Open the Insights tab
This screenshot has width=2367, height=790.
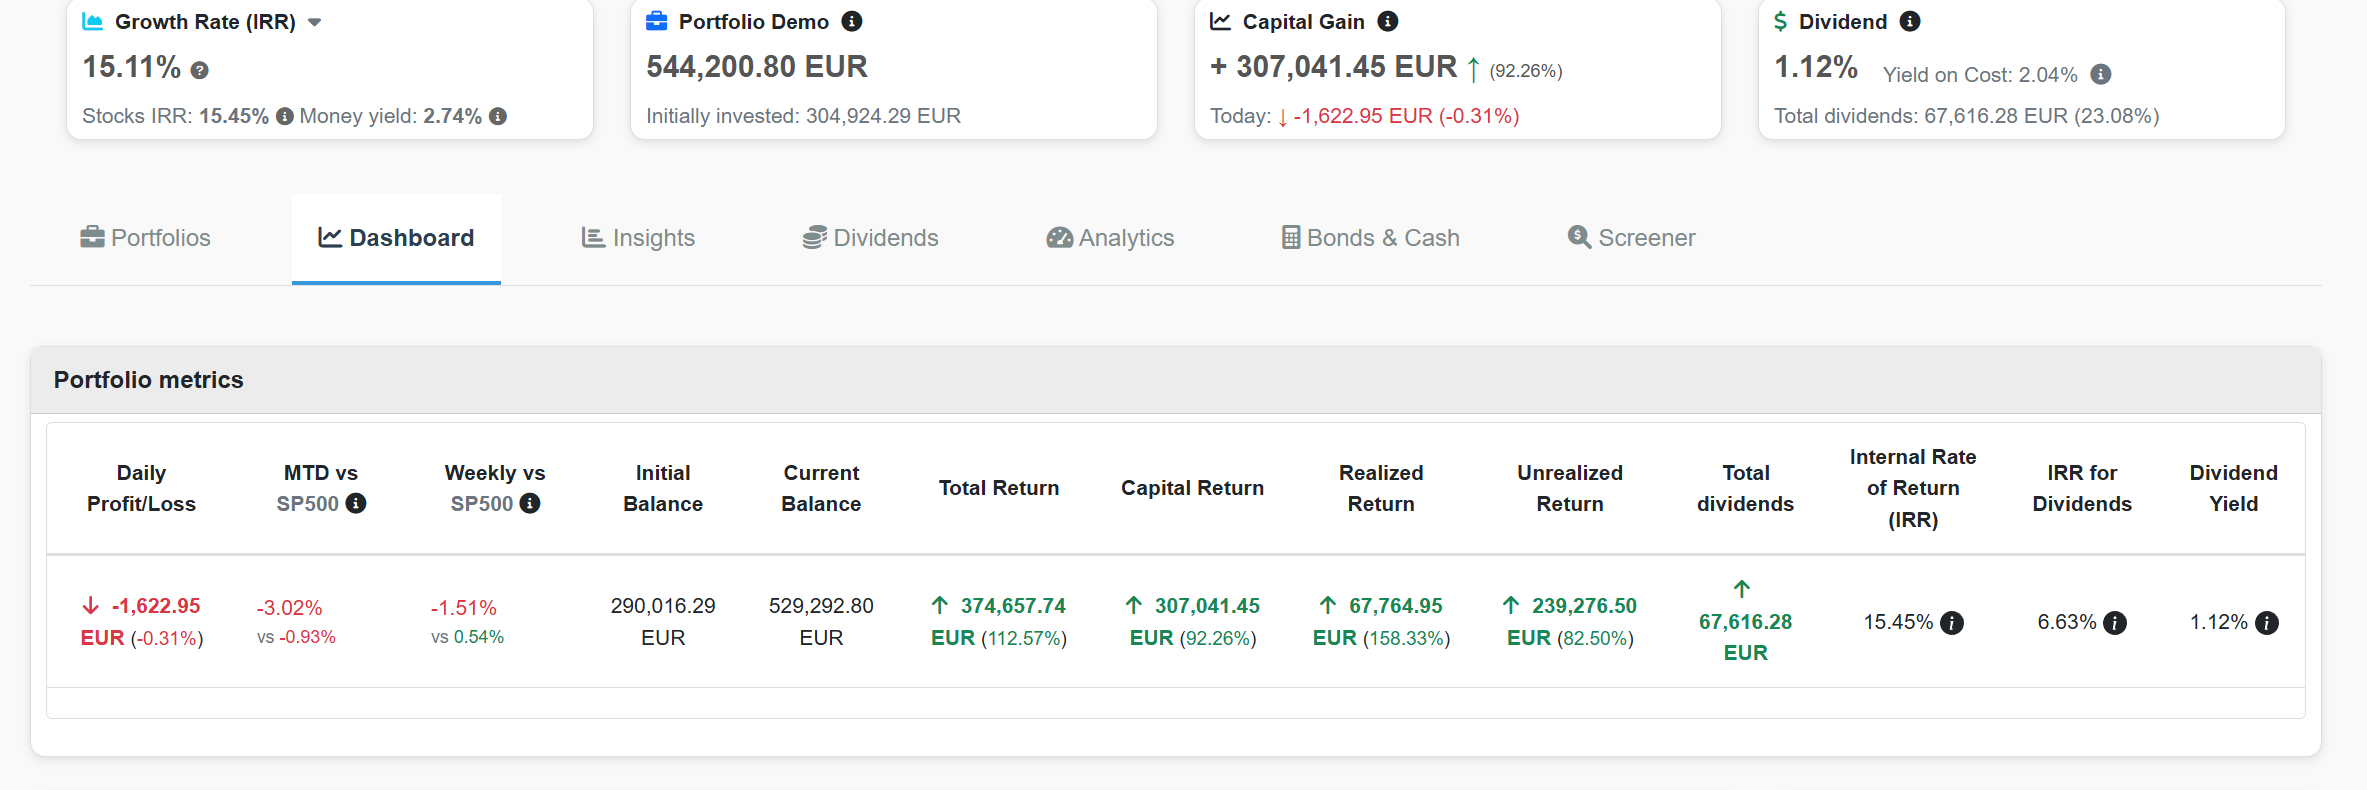click(x=638, y=238)
